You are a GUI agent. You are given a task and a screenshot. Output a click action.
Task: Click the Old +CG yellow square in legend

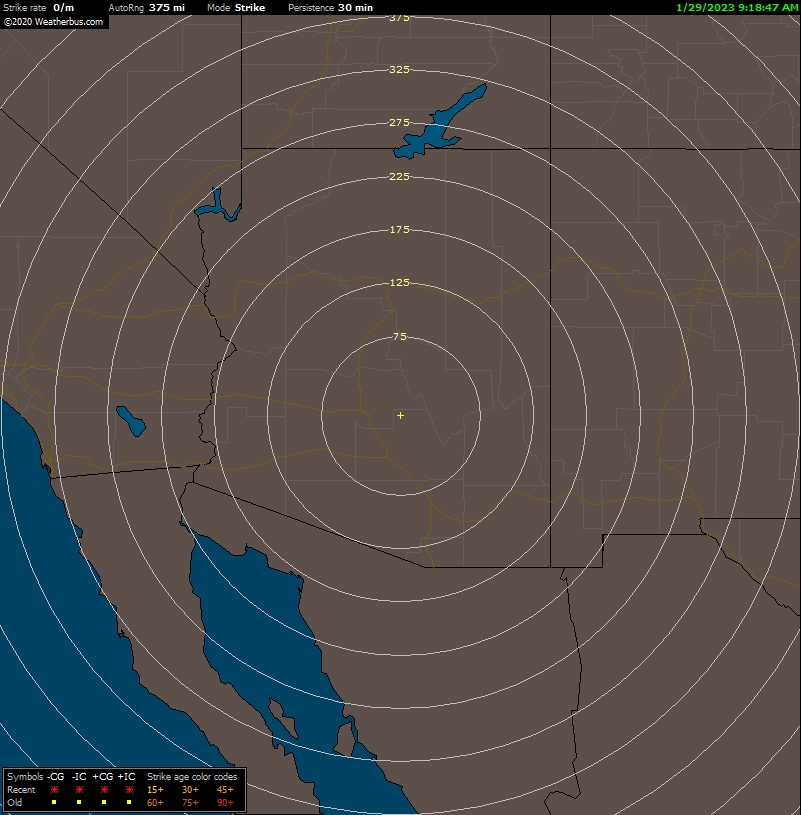click(x=103, y=802)
